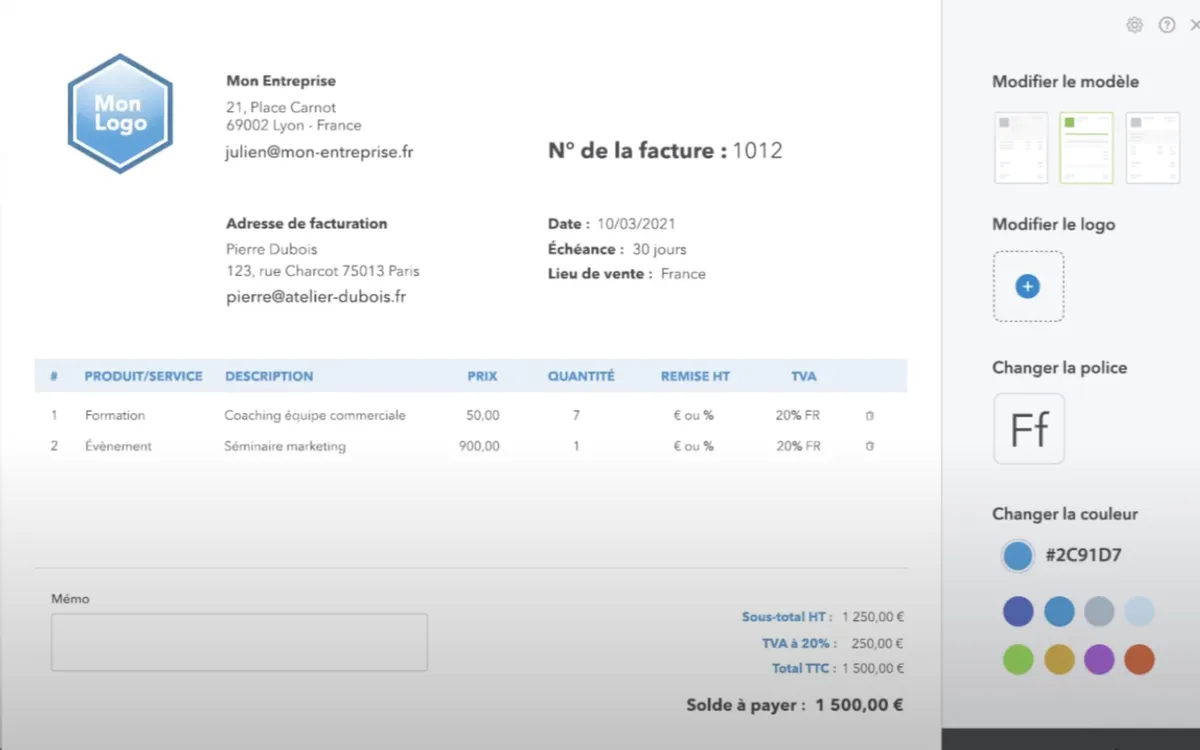Click the julien@mon-entreprise.fr email

click(320, 152)
